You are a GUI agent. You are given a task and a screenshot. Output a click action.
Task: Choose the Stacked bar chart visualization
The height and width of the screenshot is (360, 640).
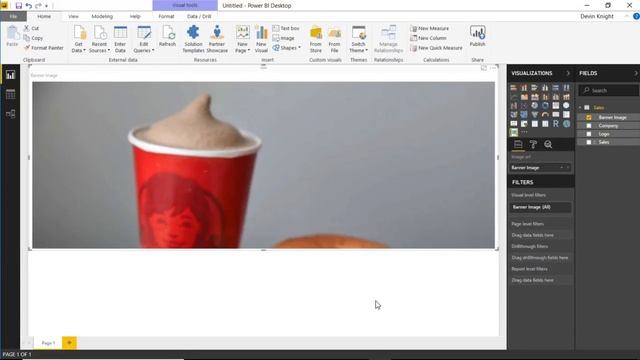[x=514, y=87]
